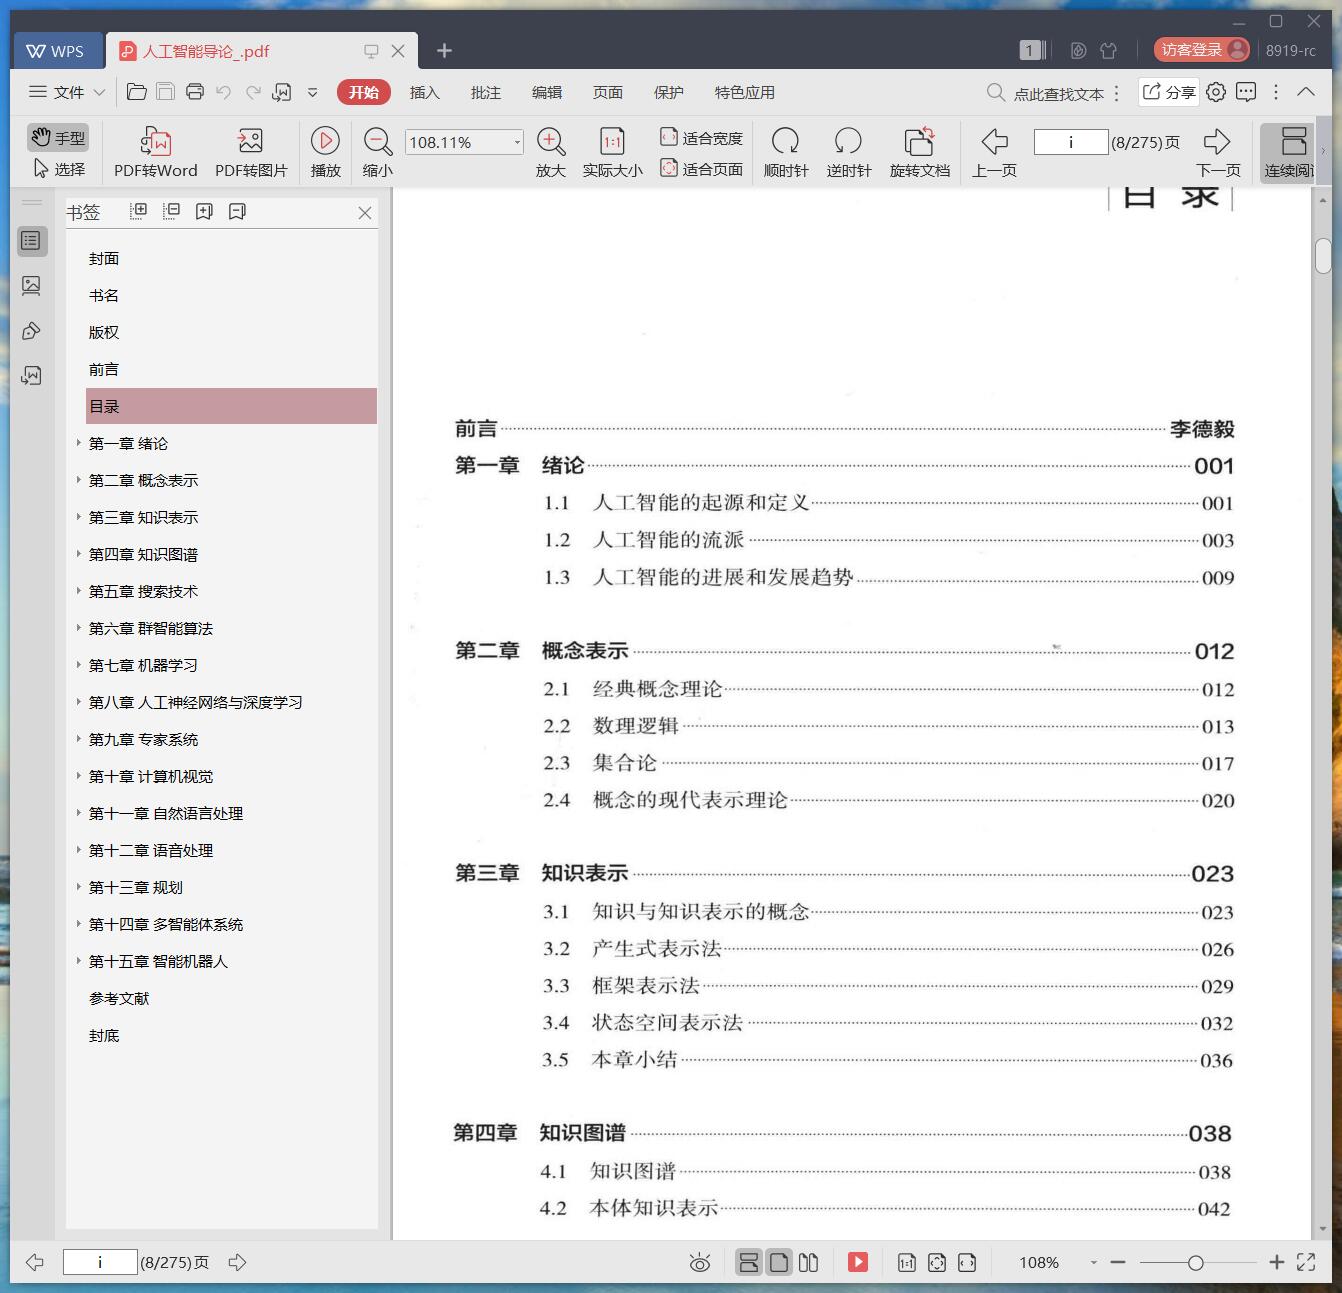Click the 访客登录 login button

click(x=1202, y=49)
